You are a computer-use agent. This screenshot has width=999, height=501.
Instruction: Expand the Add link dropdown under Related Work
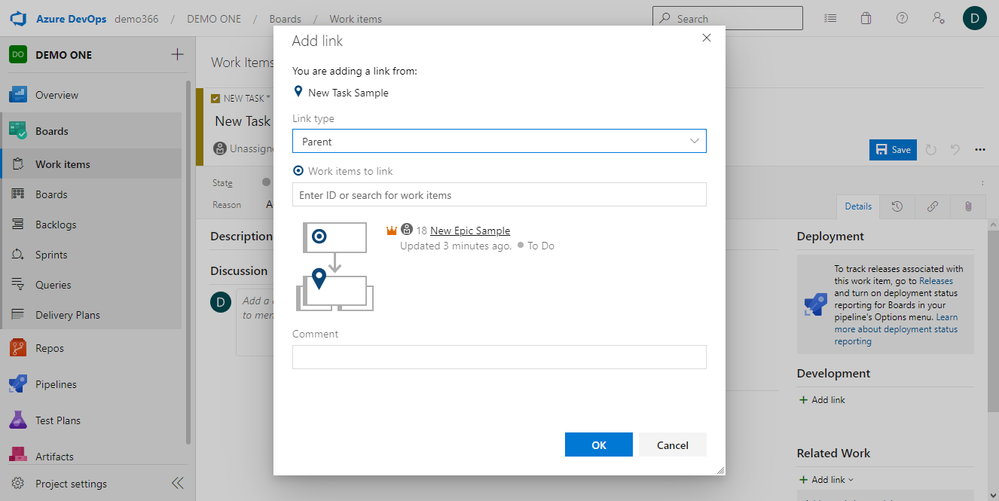pos(827,480)
